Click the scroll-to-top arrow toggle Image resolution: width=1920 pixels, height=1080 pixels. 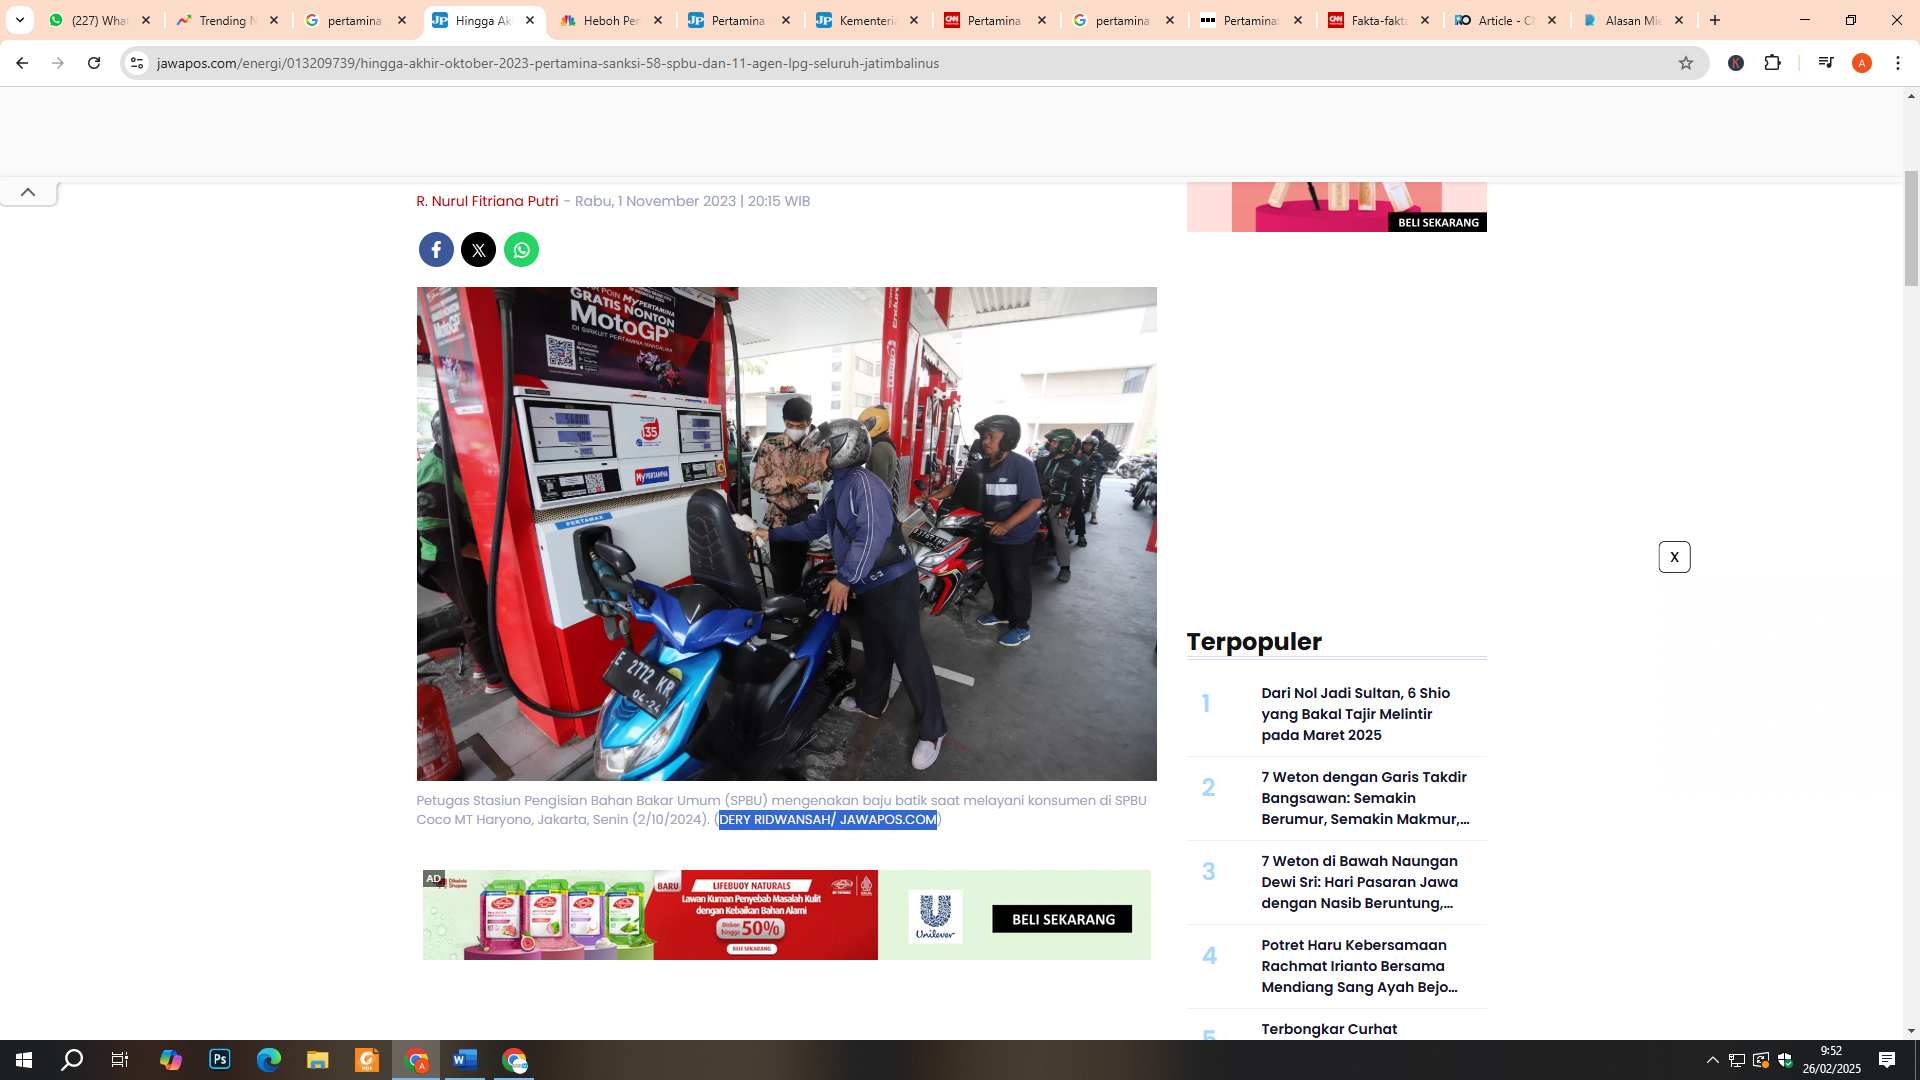[x=28, y=192]
